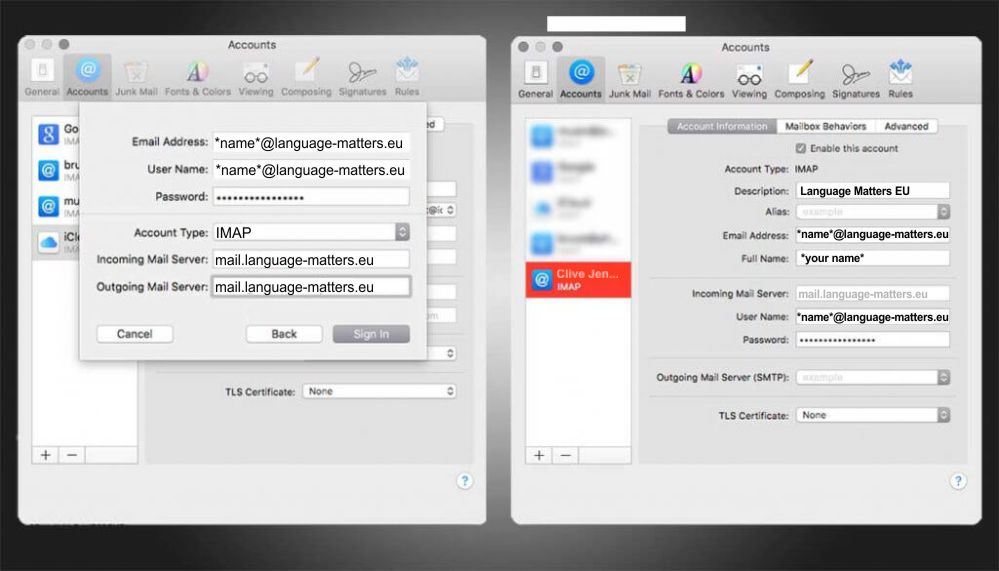Image resolution: width=999 pixels, height=571 pixels.
Task: Open TLS Certificate dropdown in right window
Action: coord(942,415)
